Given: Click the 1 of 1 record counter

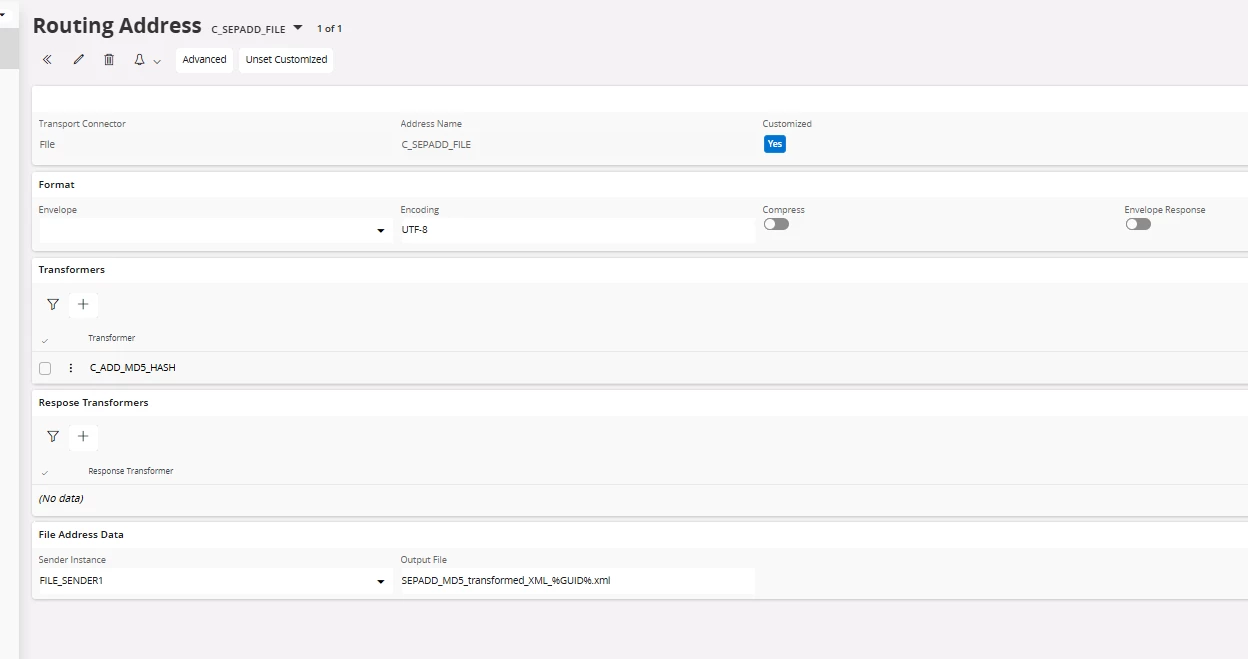Looking at the screenshot, I should [x=330, y=29].
